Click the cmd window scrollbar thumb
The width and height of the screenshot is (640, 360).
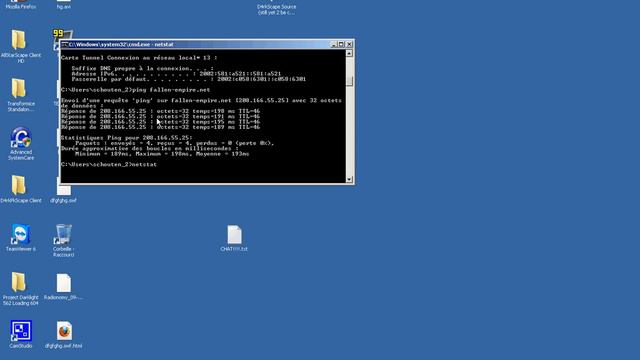(349, 81)
